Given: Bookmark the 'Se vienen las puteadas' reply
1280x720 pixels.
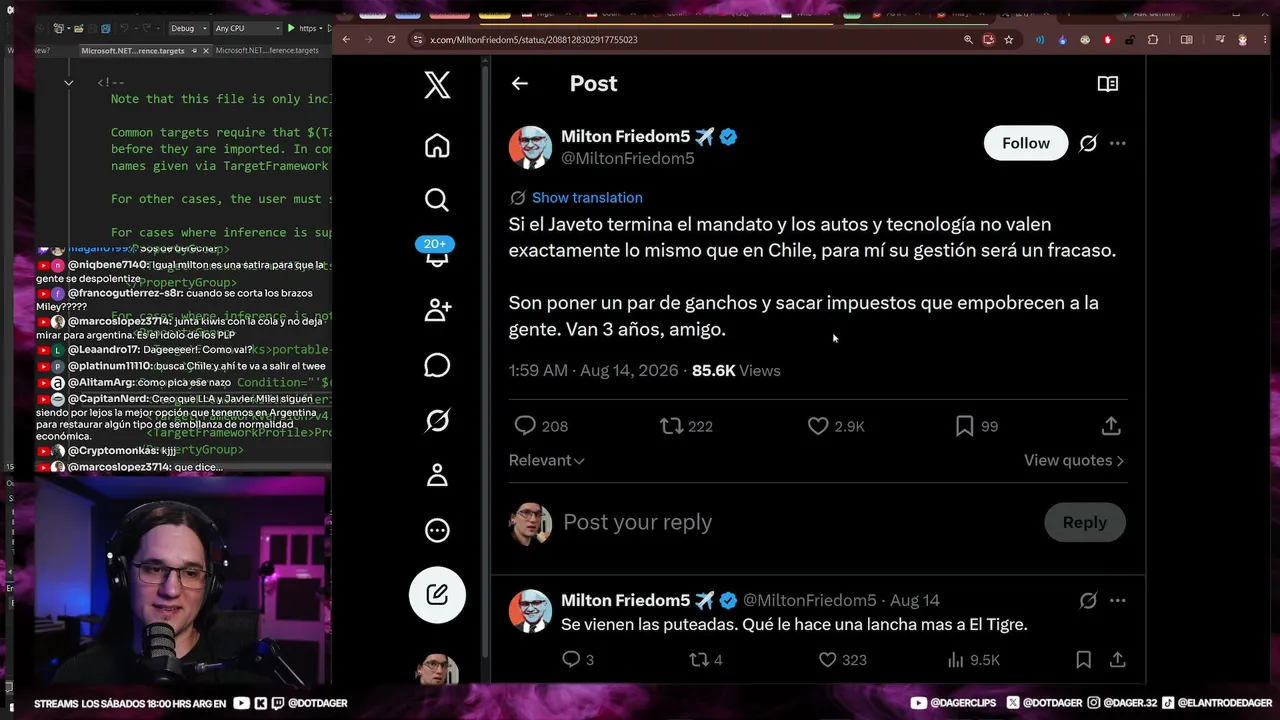Looking at the screenshot, I should coord(1083,660).
